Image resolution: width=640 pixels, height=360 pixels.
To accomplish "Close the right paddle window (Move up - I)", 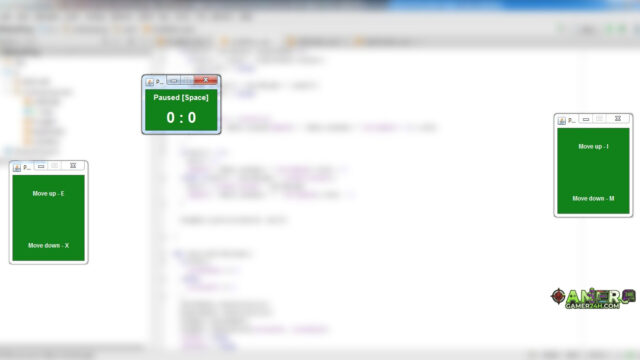I will (618, 118).
